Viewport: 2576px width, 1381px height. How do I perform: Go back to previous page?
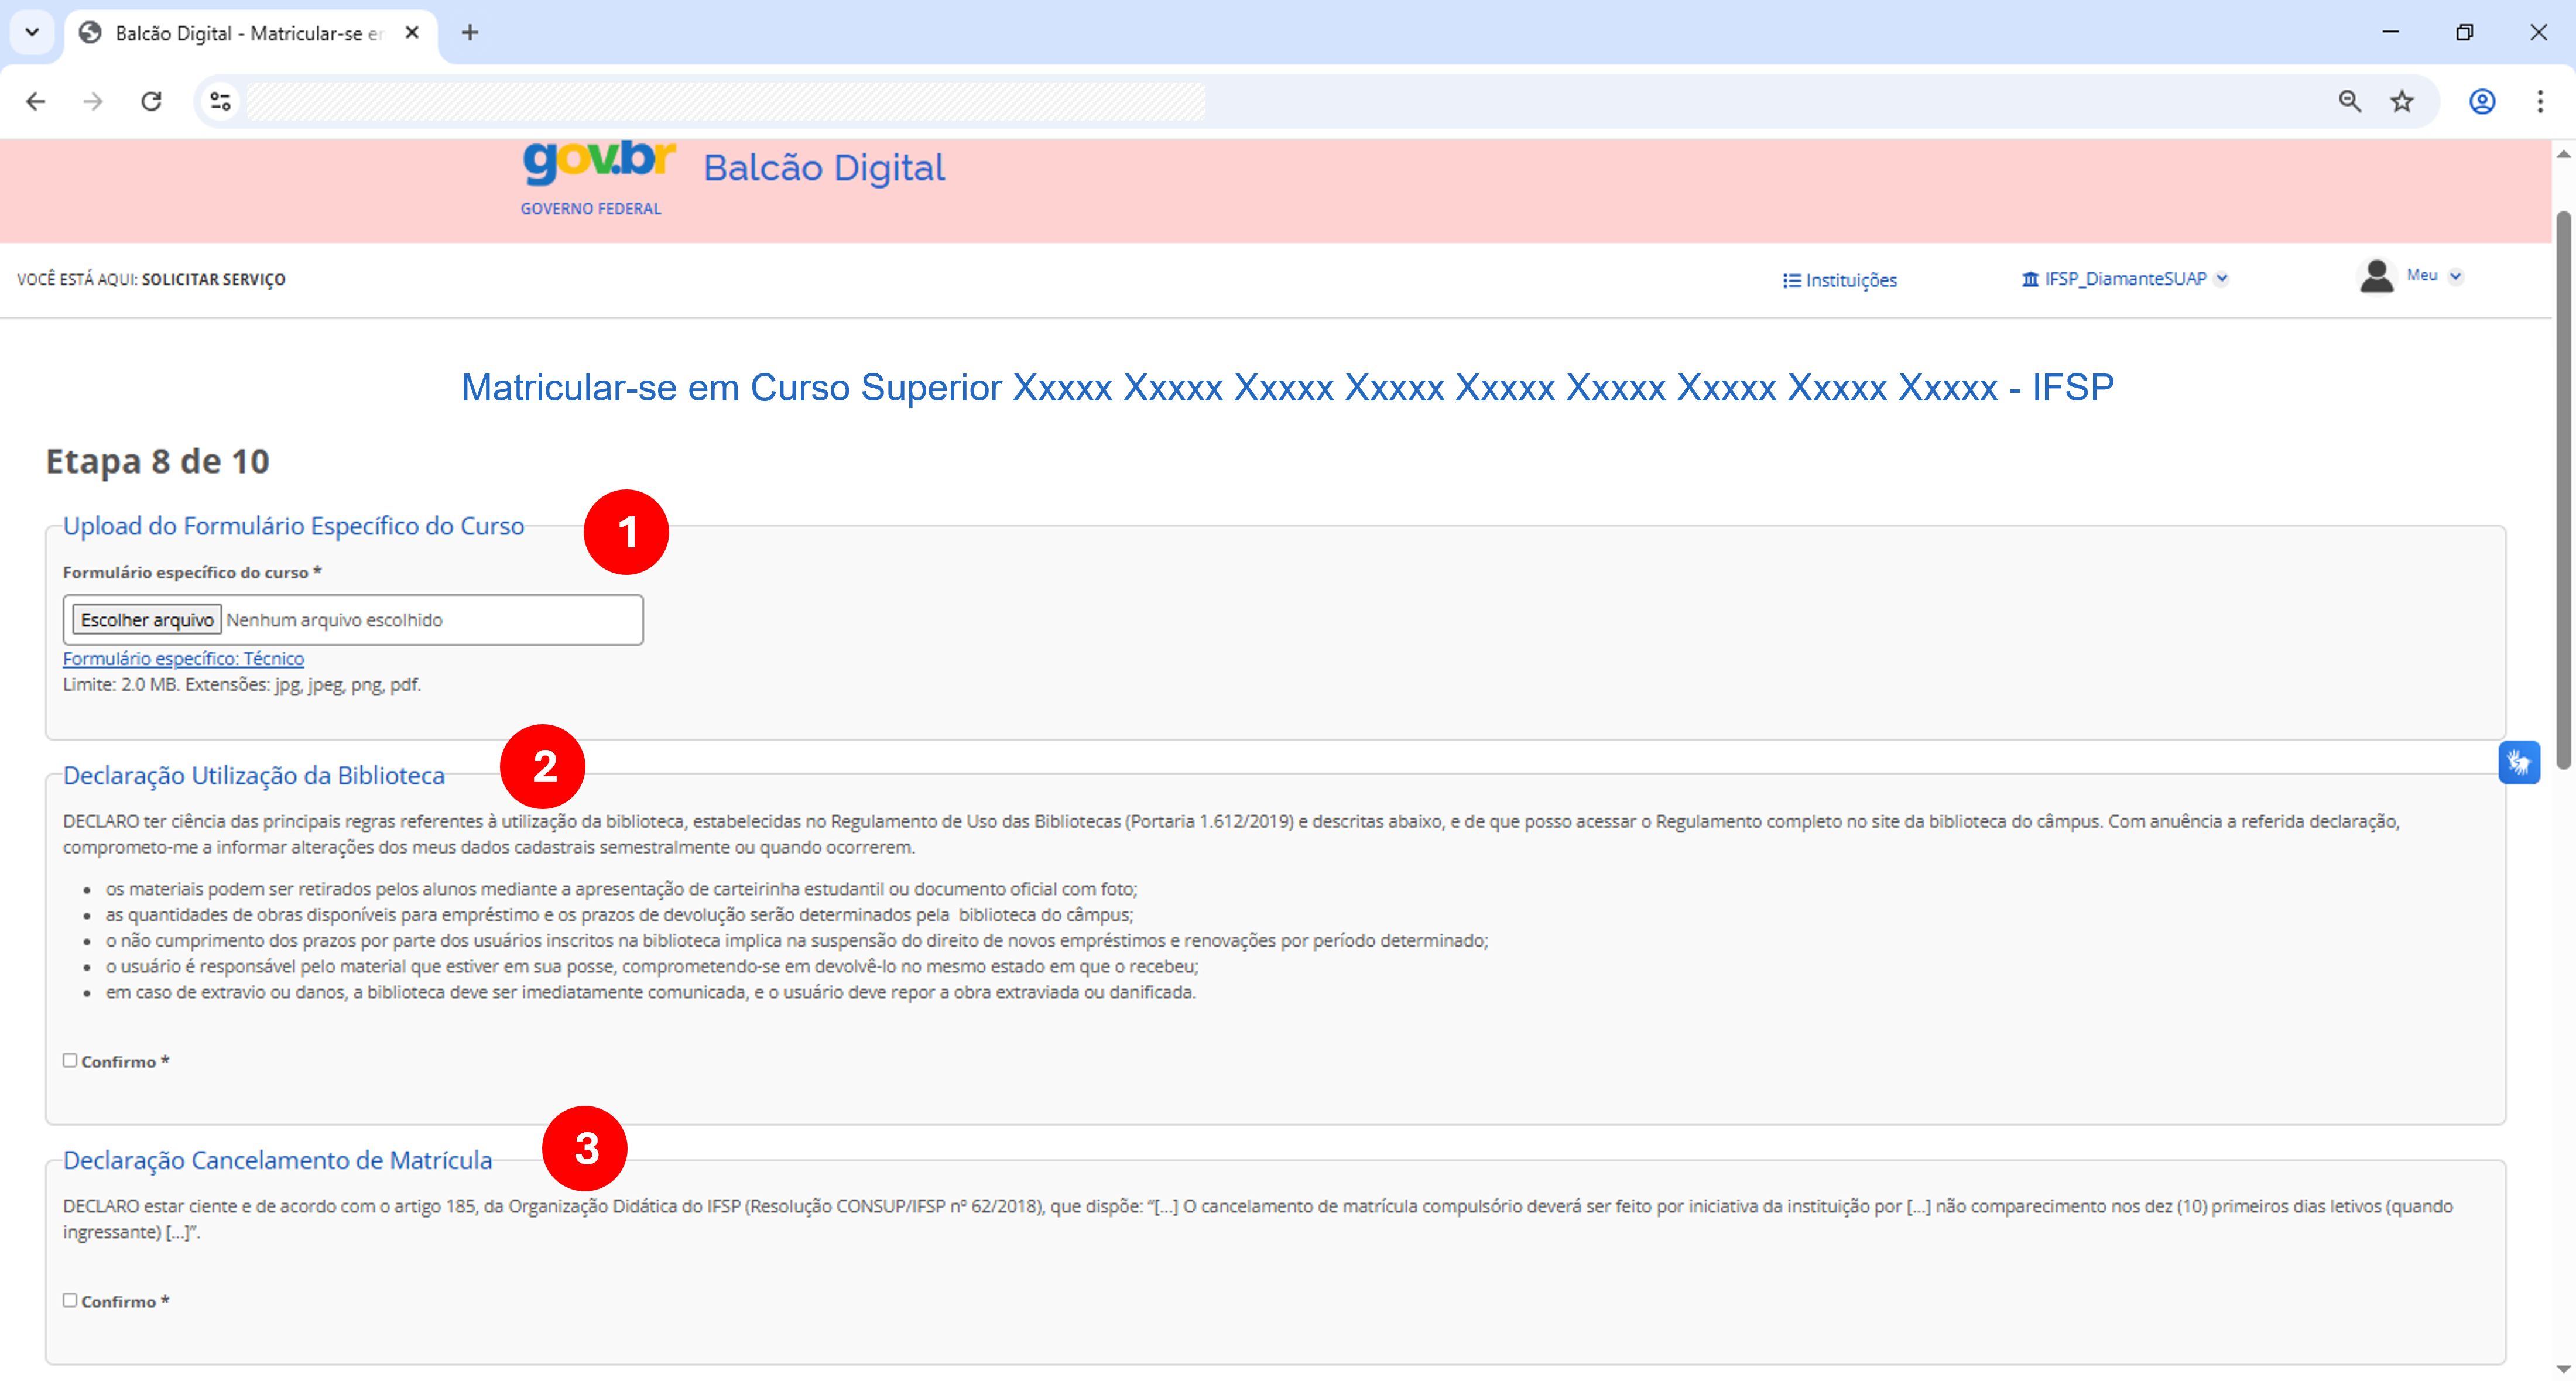tap(36, 101)
